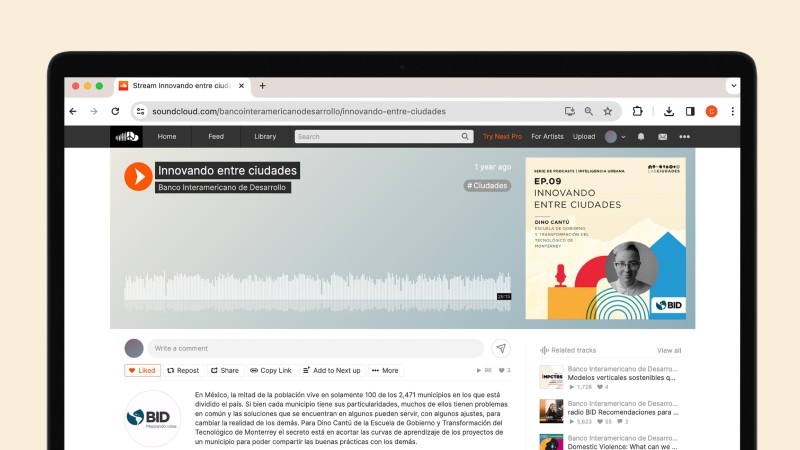Repost this track
The width and height of the screenshot is (800, 450).
coord(183,370)
